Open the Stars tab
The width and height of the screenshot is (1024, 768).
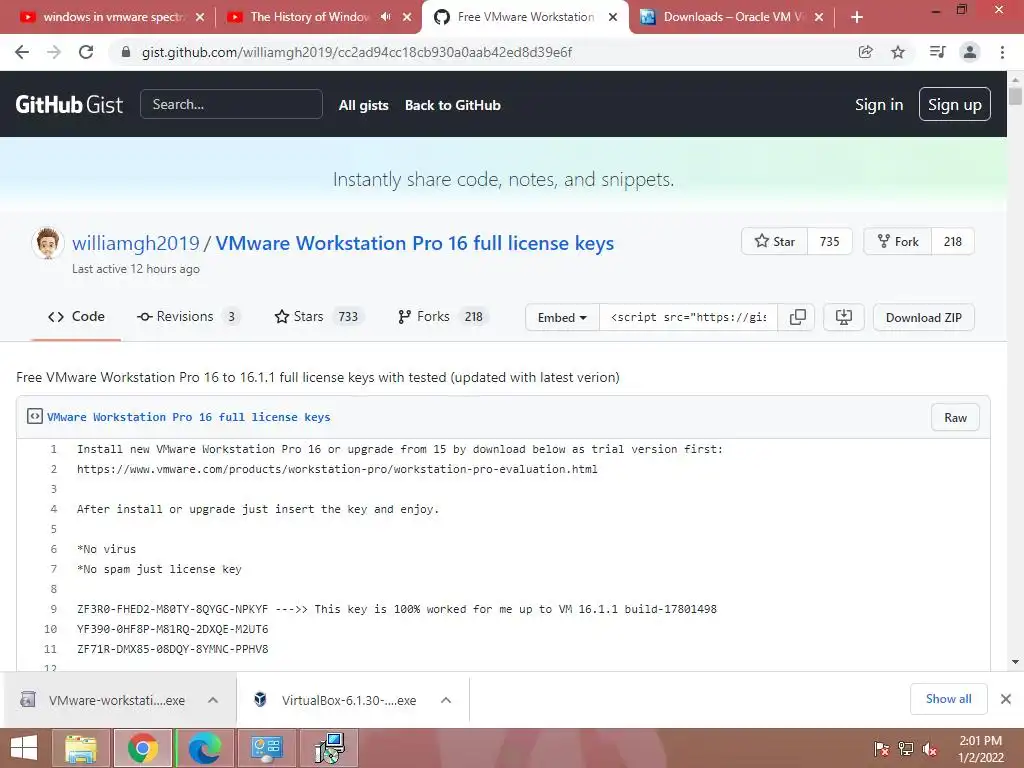pyautogui.click(x=319, y=317)
